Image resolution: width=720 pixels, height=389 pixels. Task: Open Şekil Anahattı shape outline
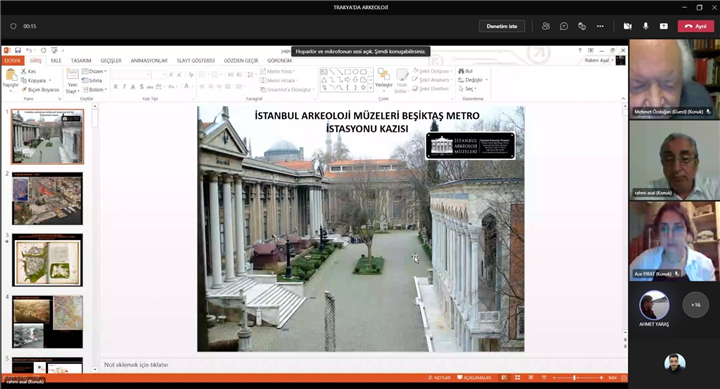coord(432,80)
